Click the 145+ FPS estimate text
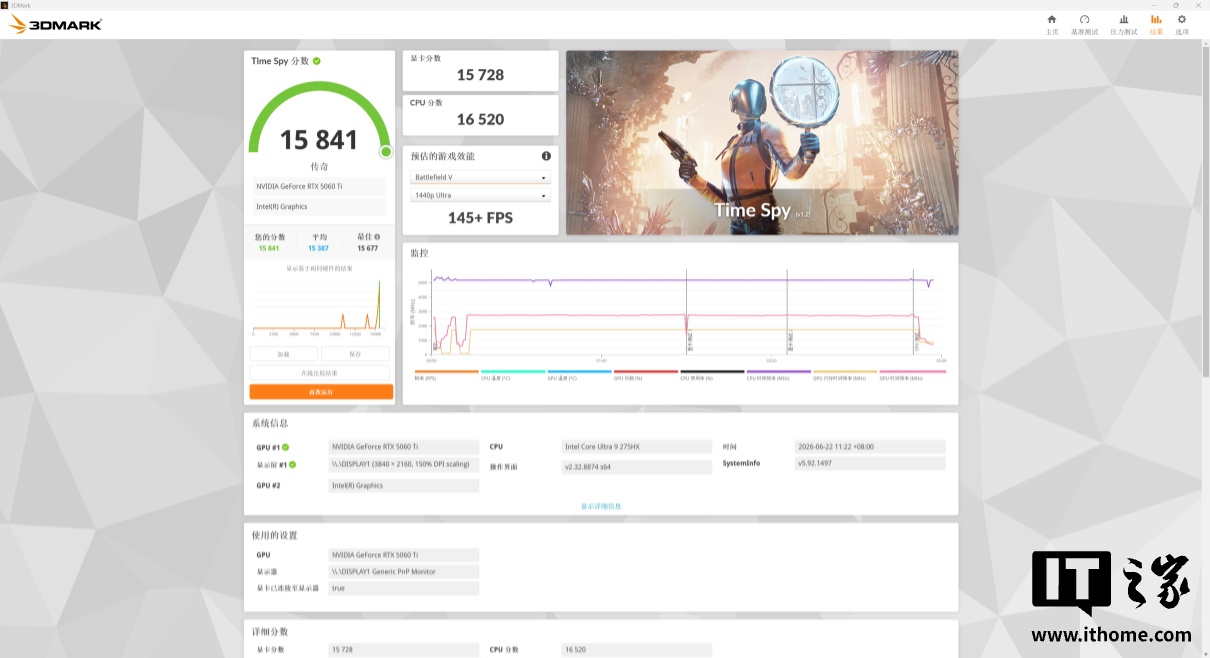 coord(480,217)
